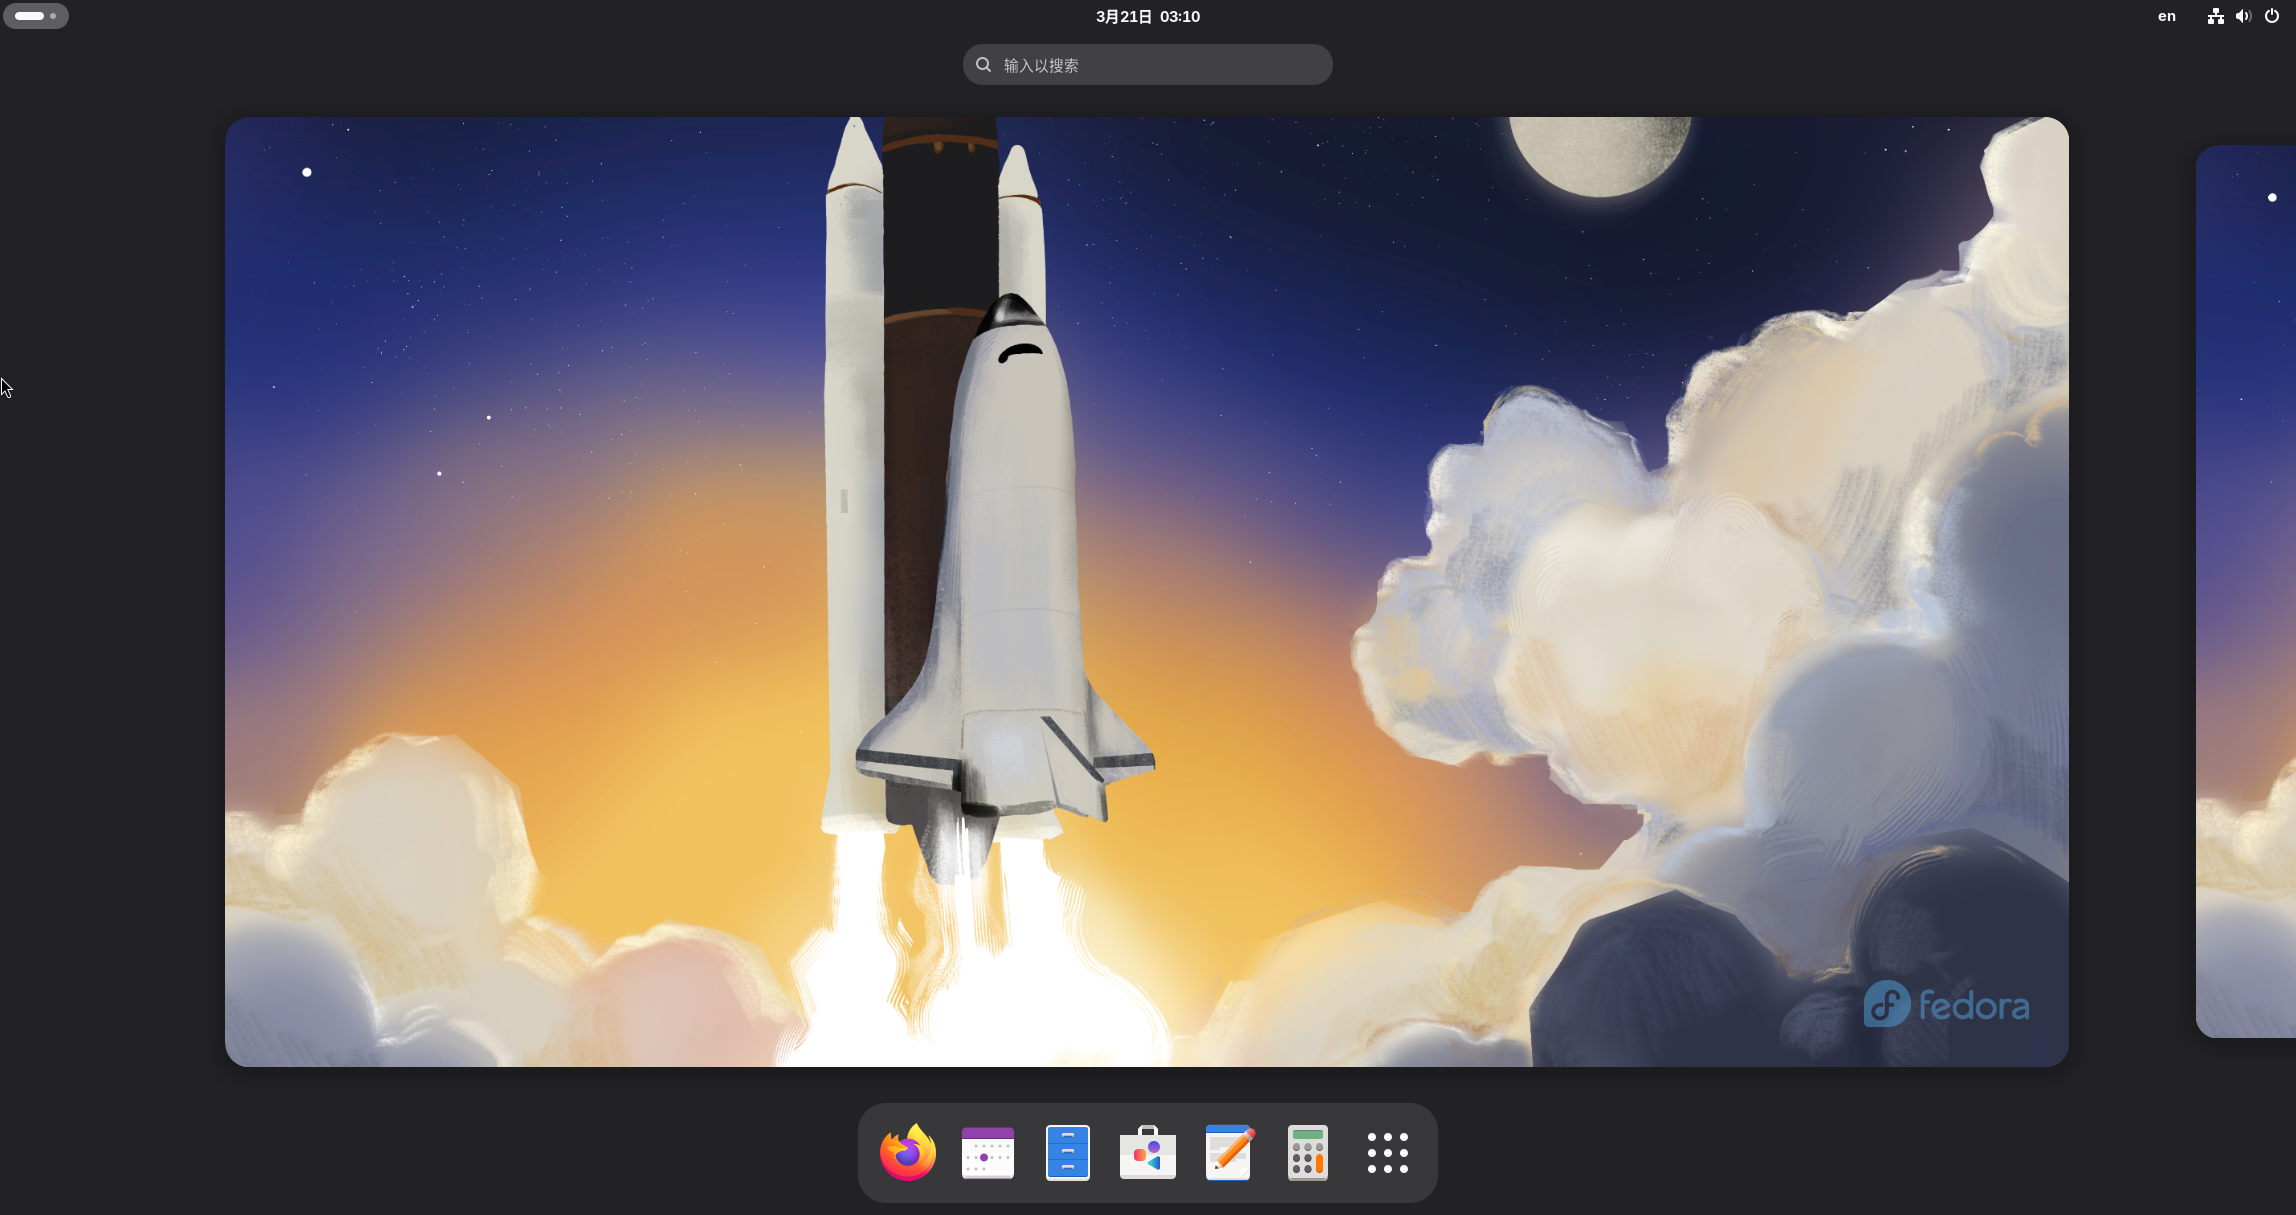Launch Firefox from the dash

tap(907, 1153)
